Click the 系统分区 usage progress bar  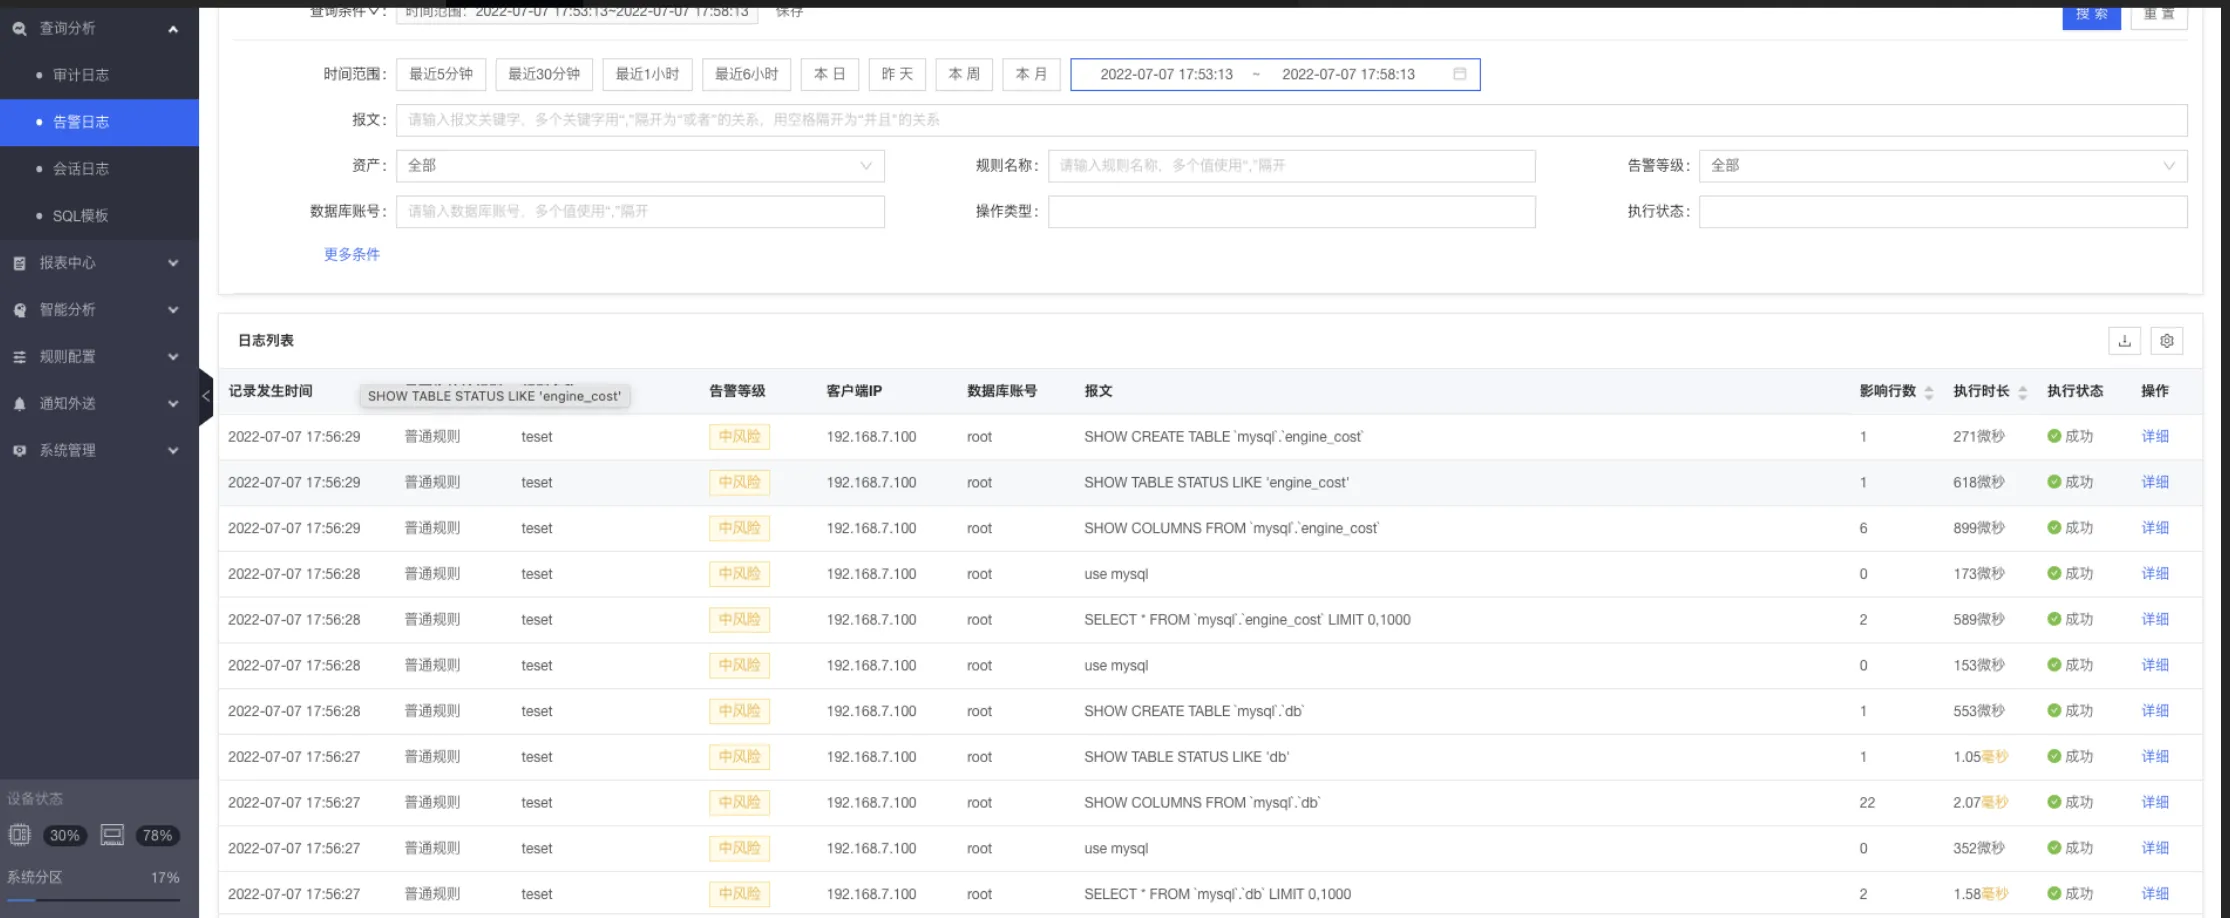[x=93, y=900]
